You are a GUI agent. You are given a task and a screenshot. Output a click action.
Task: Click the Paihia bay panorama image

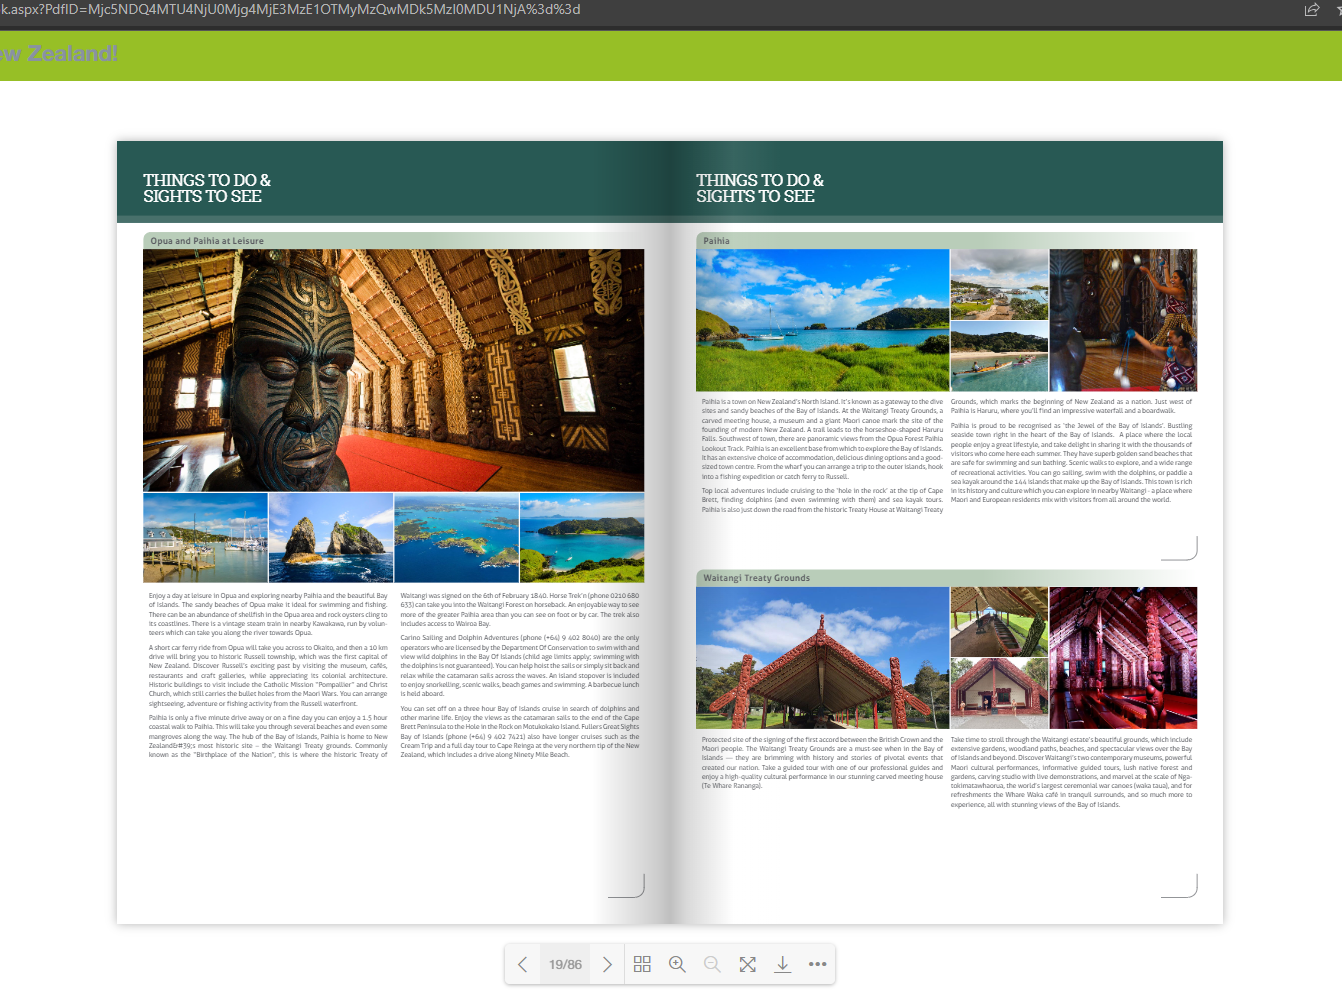(x=822, y=319)
